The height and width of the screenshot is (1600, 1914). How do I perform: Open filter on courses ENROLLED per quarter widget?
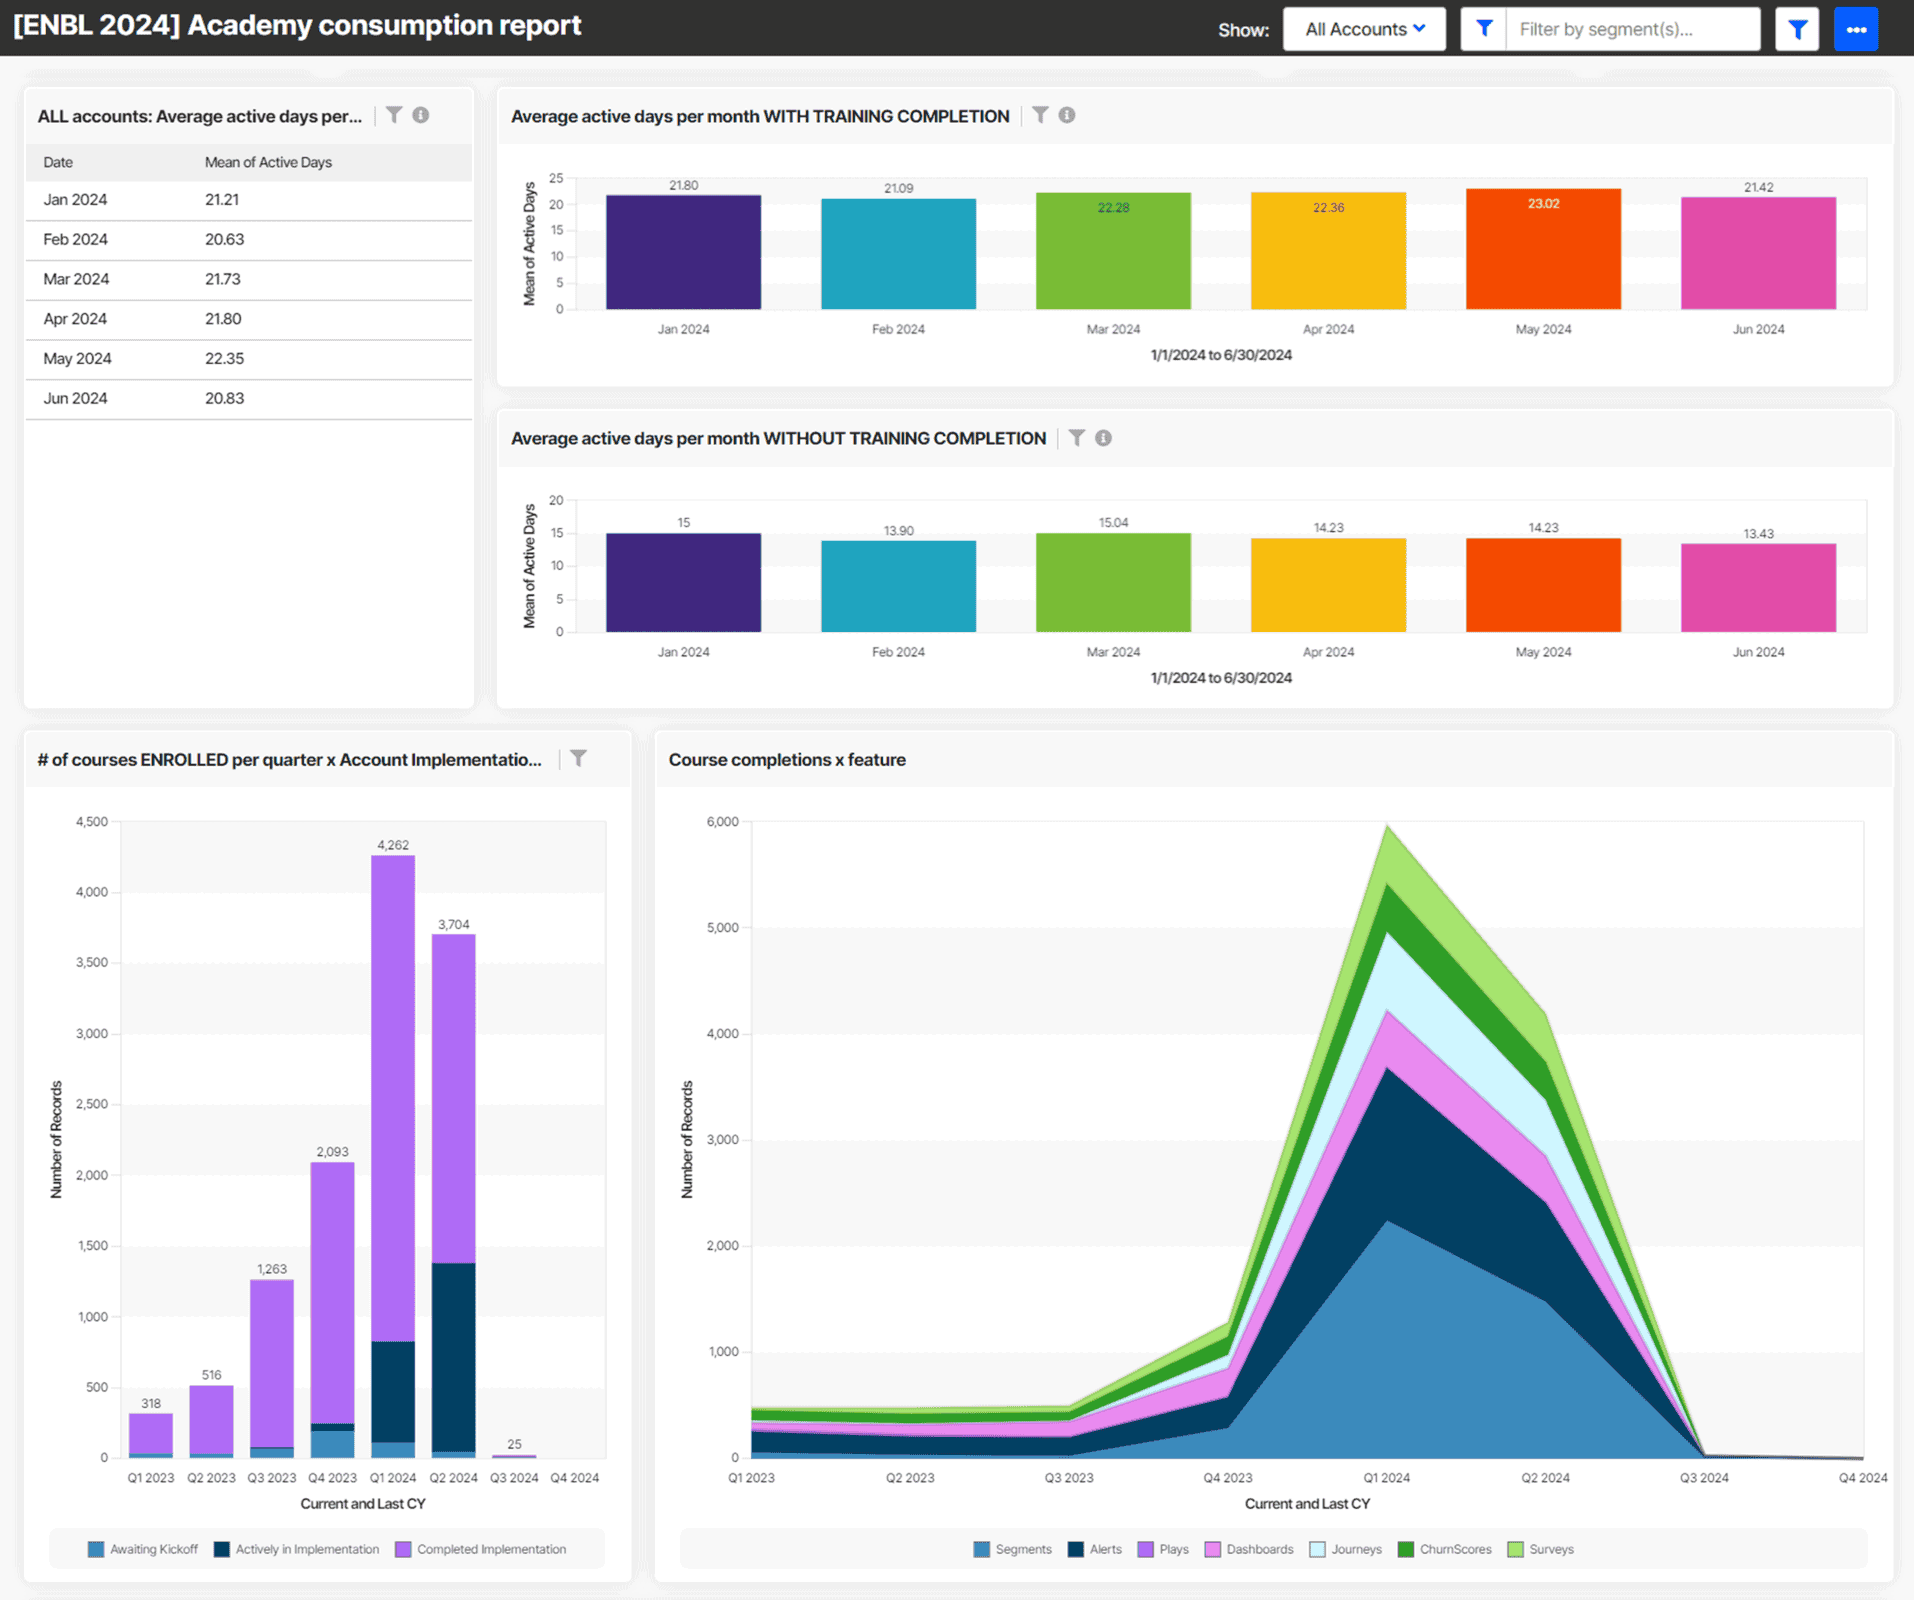(x=579, y=758)
